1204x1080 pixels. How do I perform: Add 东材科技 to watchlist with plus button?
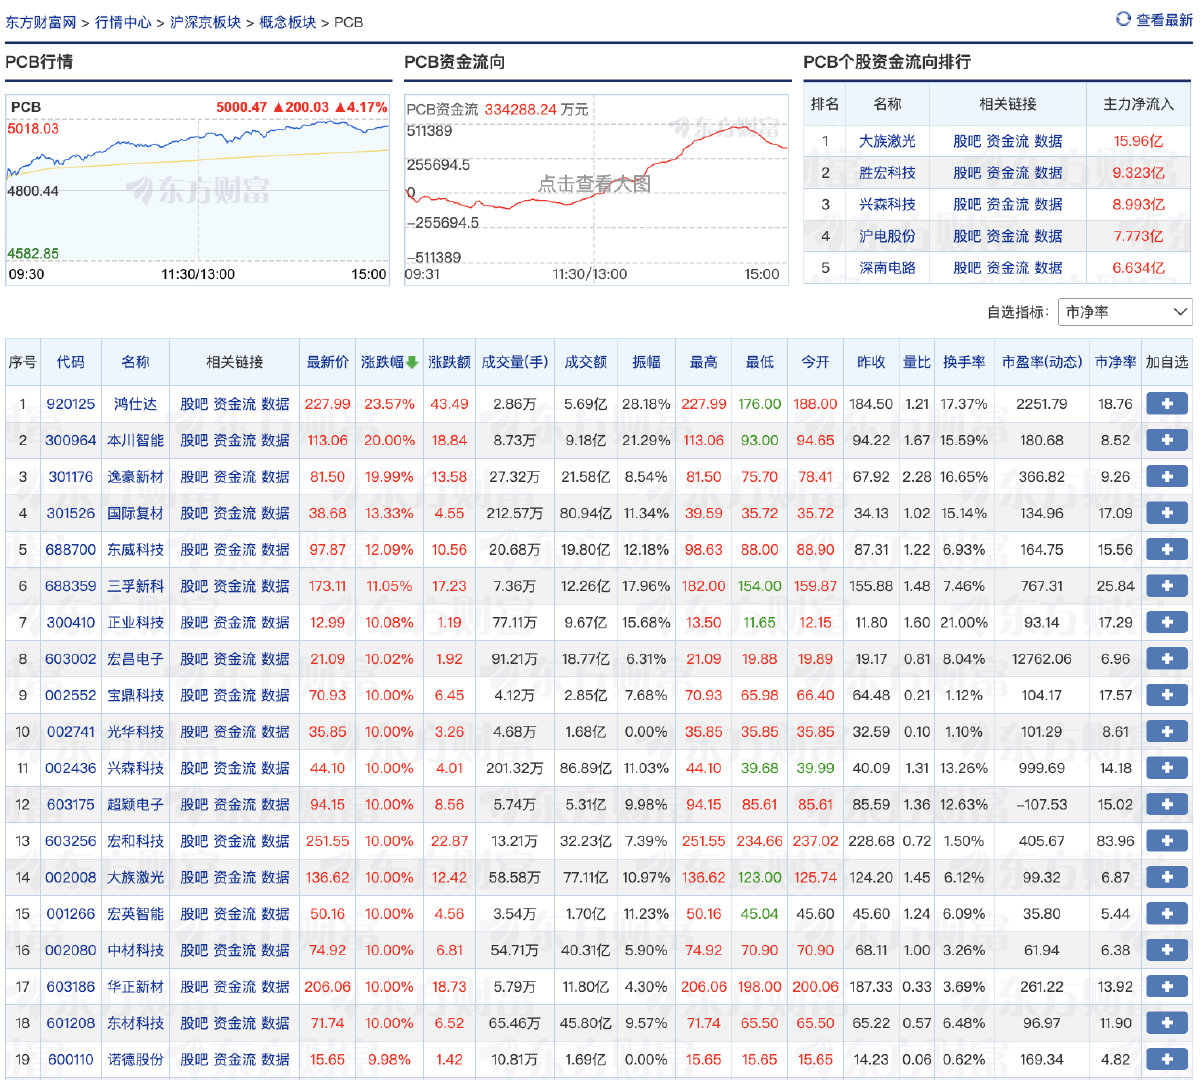(x=1166, y=1023)
